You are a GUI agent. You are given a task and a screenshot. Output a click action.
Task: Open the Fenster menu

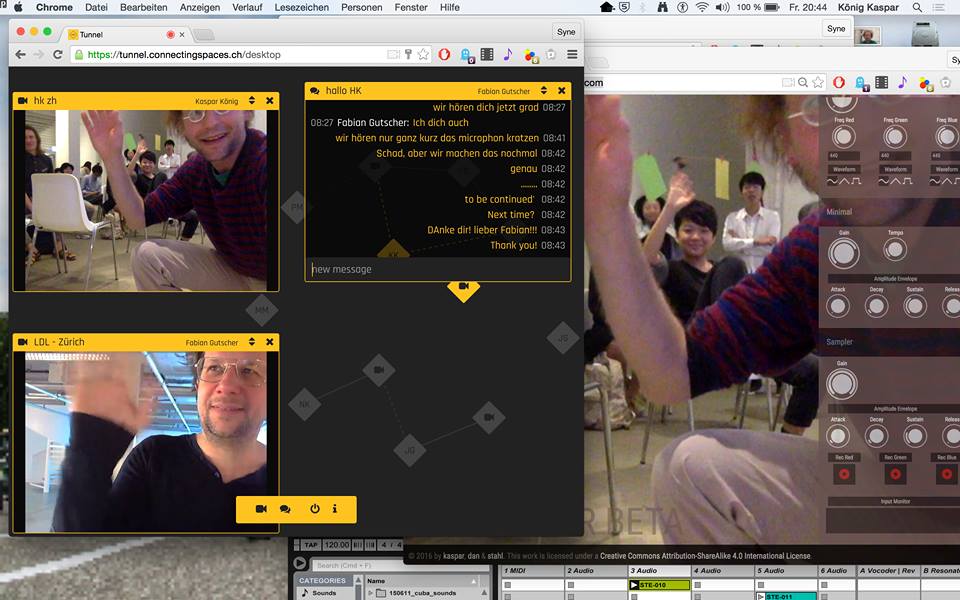[x=411, y=7]
